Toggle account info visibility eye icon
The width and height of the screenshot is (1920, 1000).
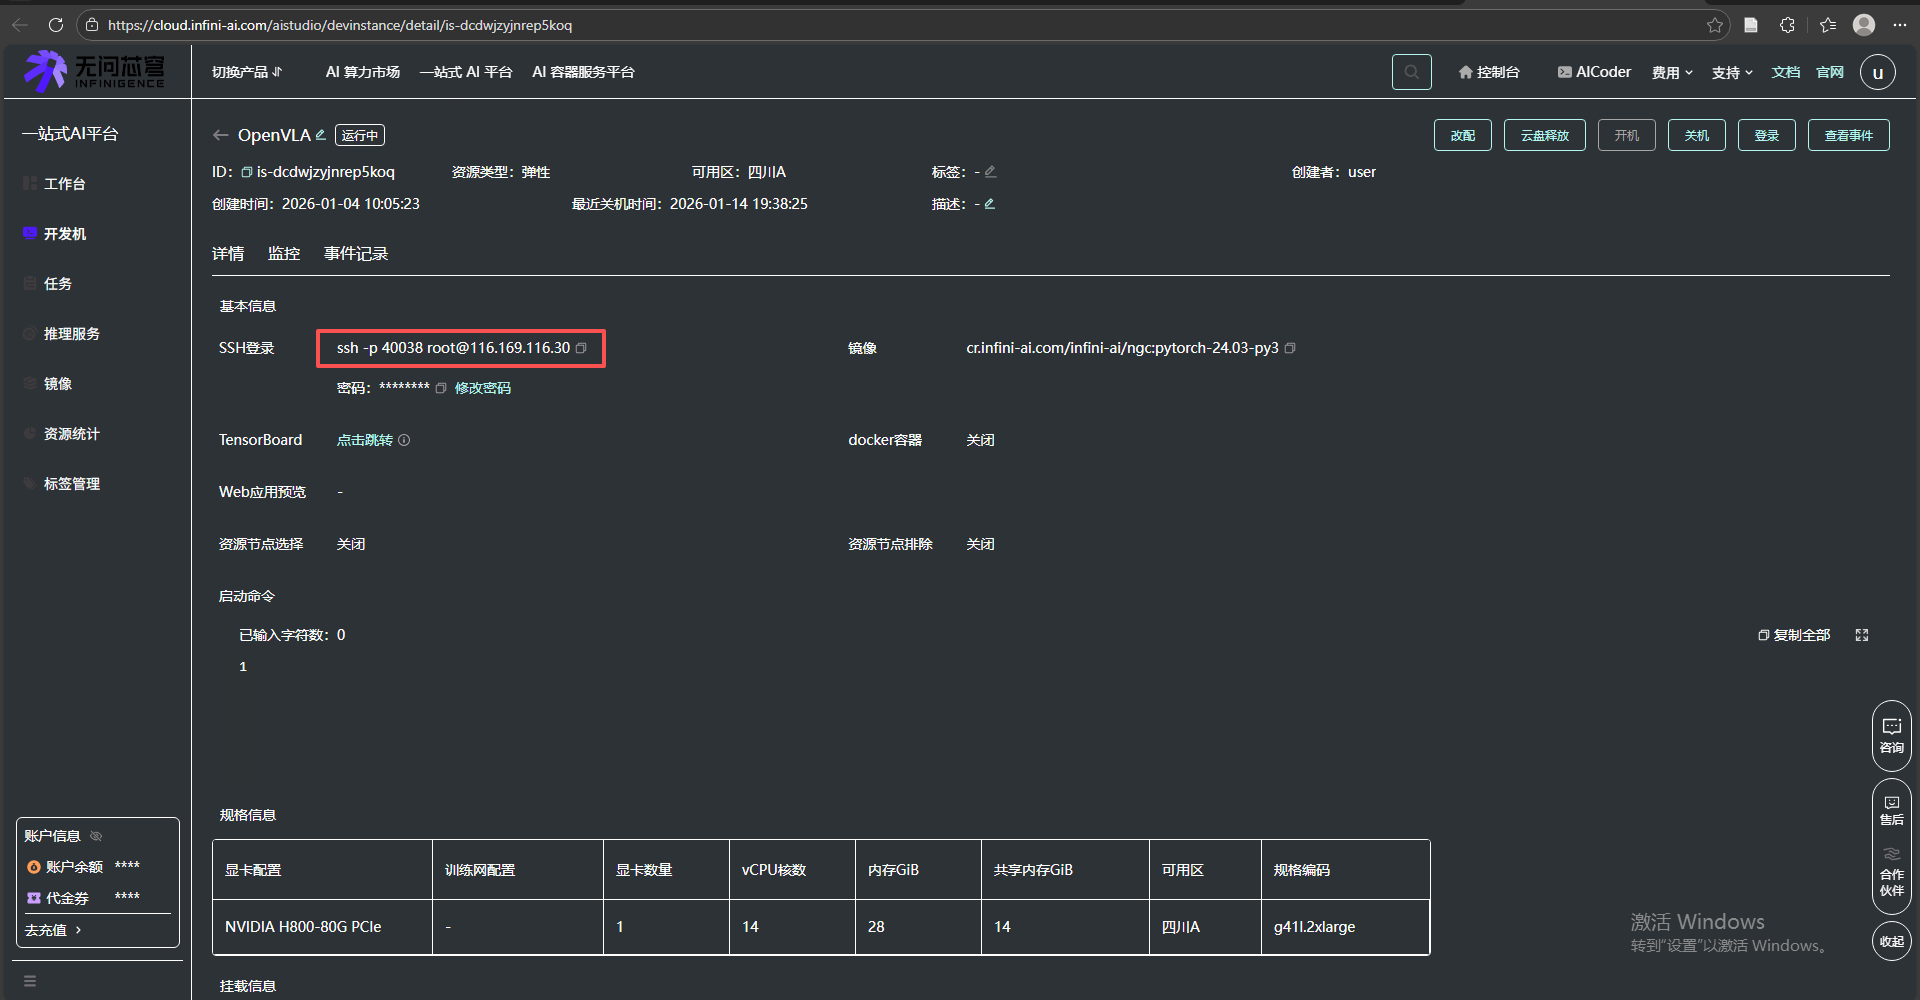point(96,836)
